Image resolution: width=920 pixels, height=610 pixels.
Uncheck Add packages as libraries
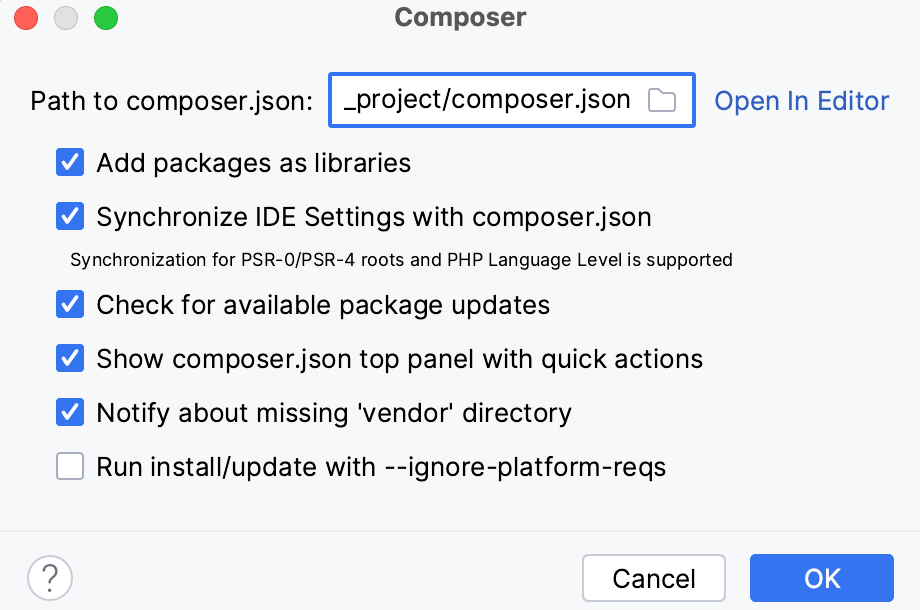coord(70,162)
